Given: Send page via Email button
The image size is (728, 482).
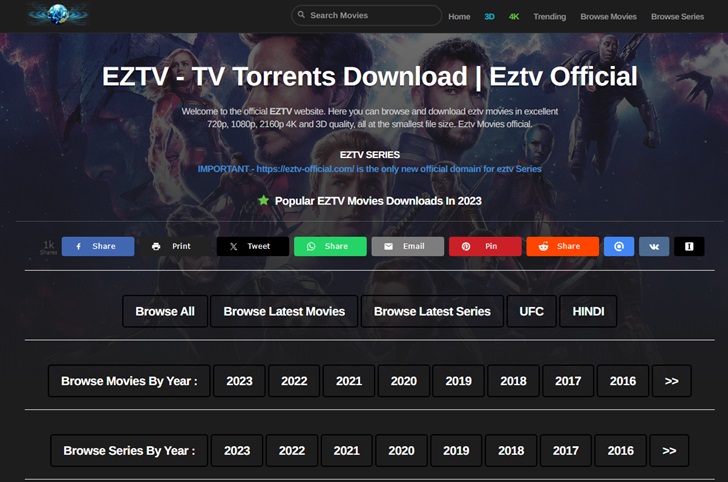Looking at the screenshot, I should click(408, 246).
